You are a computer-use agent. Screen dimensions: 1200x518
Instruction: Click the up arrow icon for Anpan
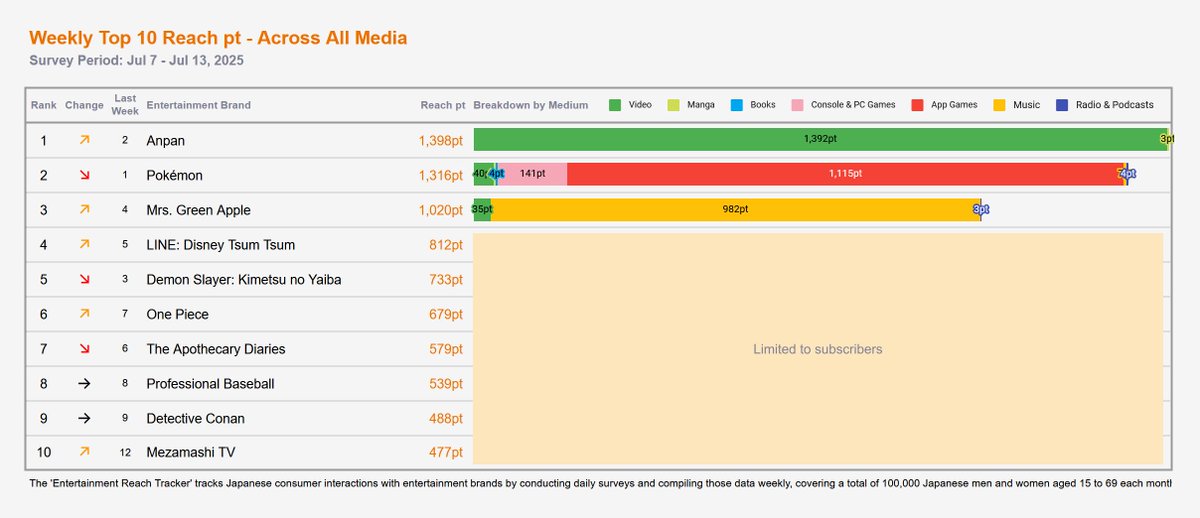click(x=84, y=141)
